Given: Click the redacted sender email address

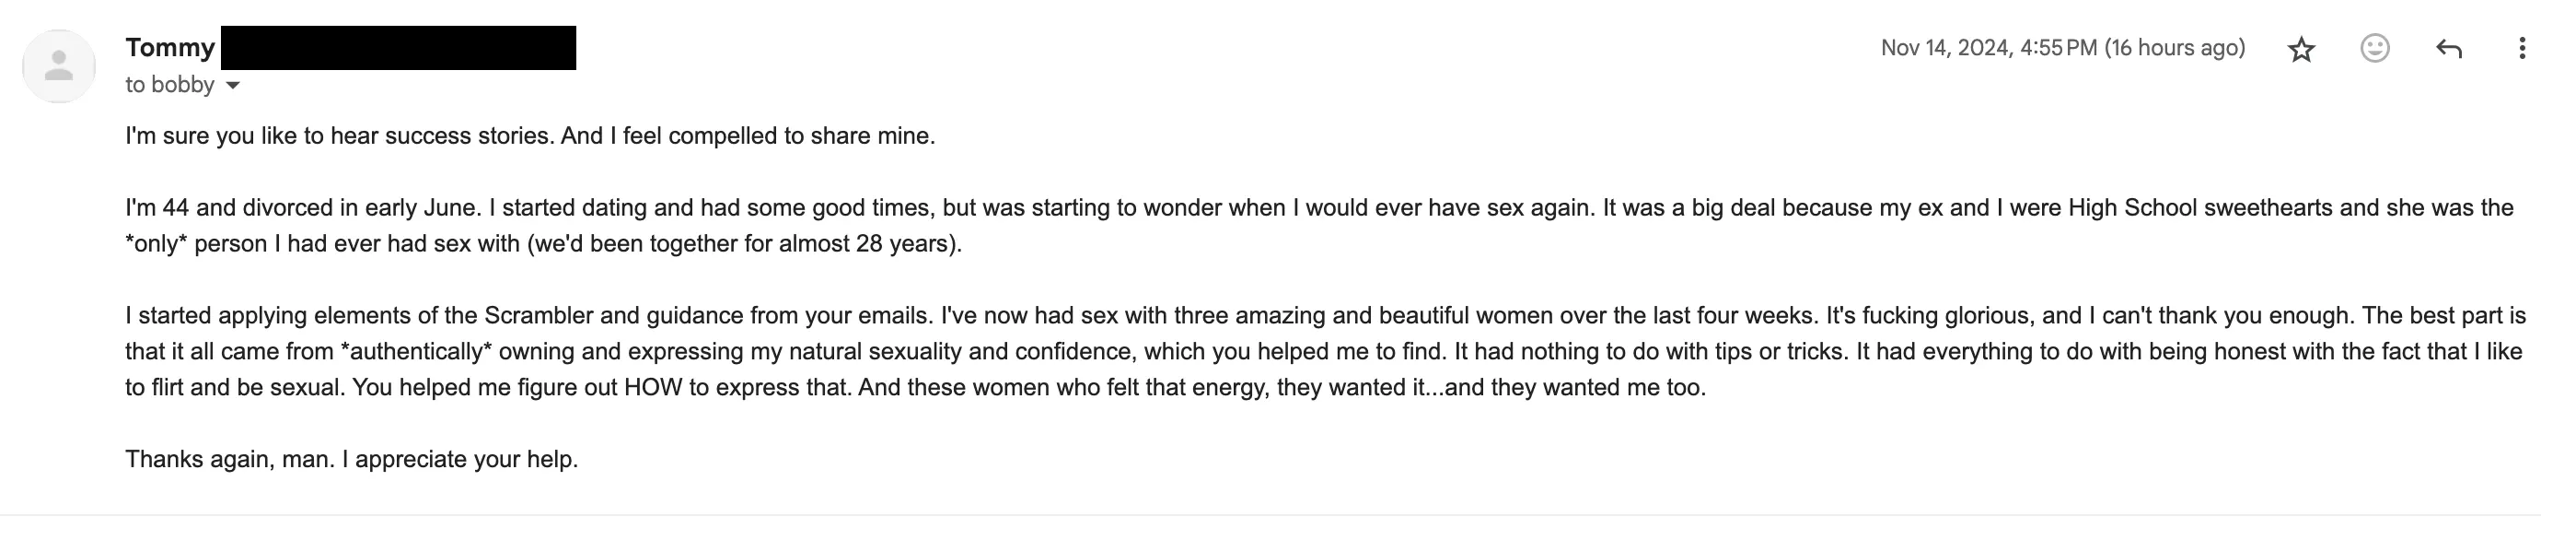Looking at the screenshot, I should click(x=398, y=48).
